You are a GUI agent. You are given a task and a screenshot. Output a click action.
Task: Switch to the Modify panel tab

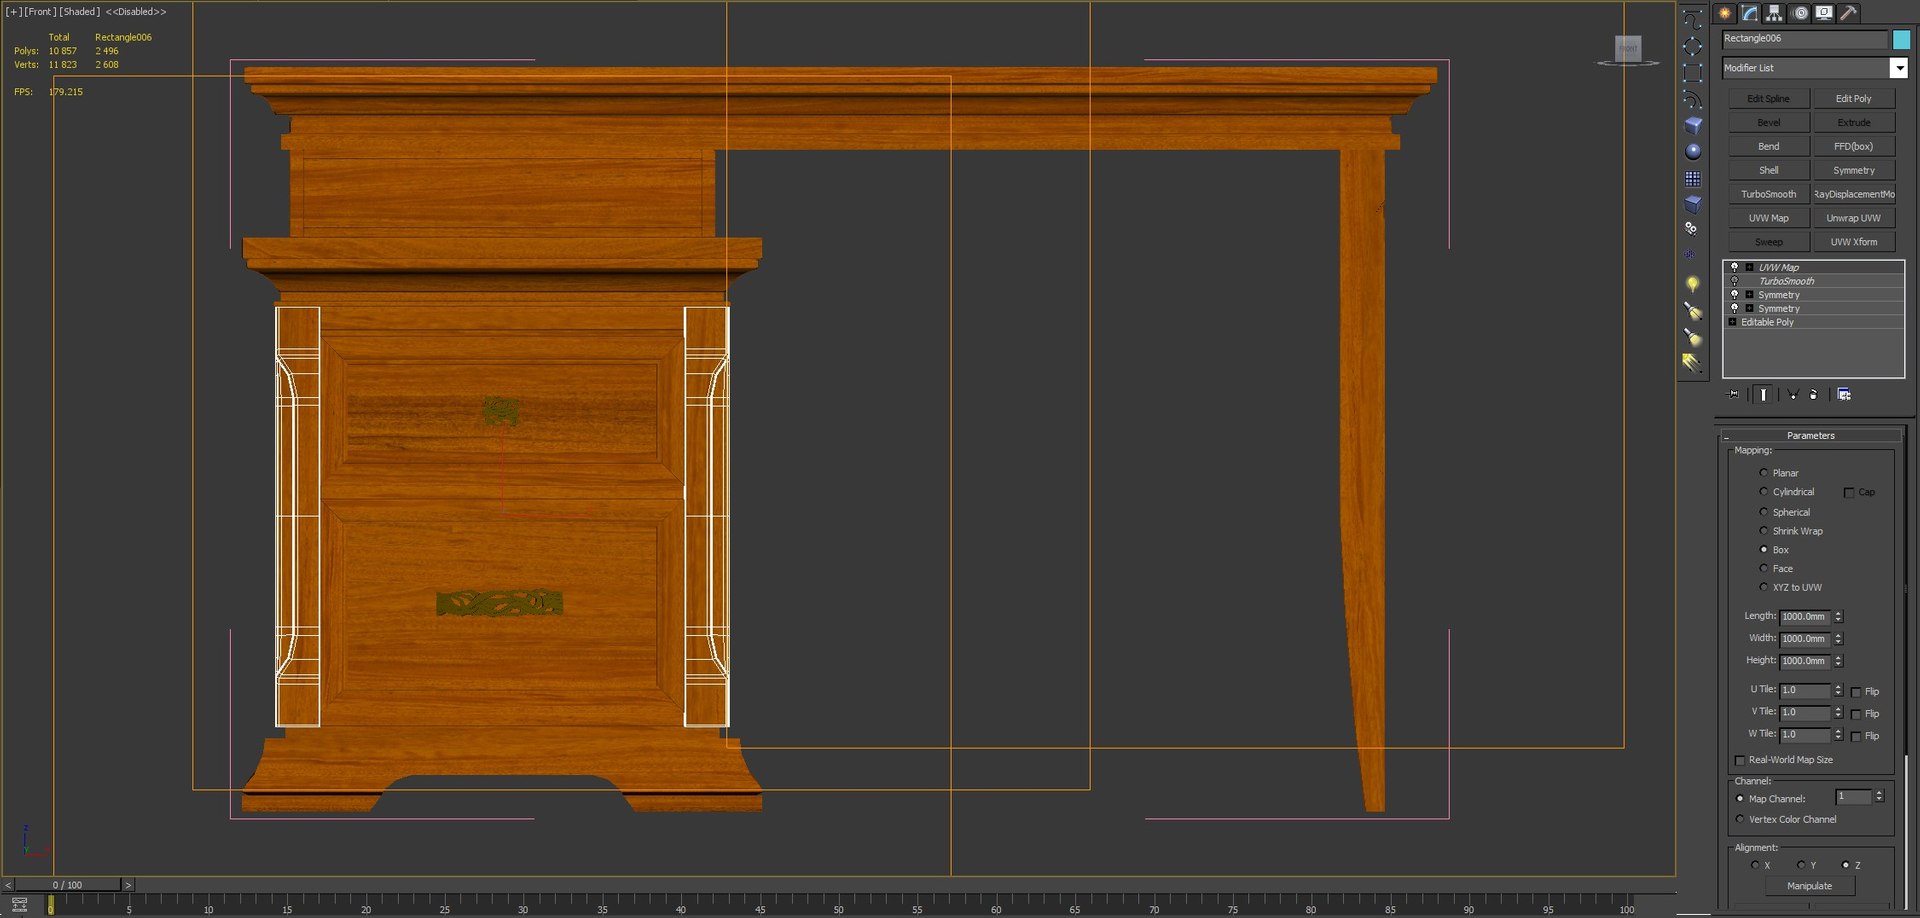1749,13
